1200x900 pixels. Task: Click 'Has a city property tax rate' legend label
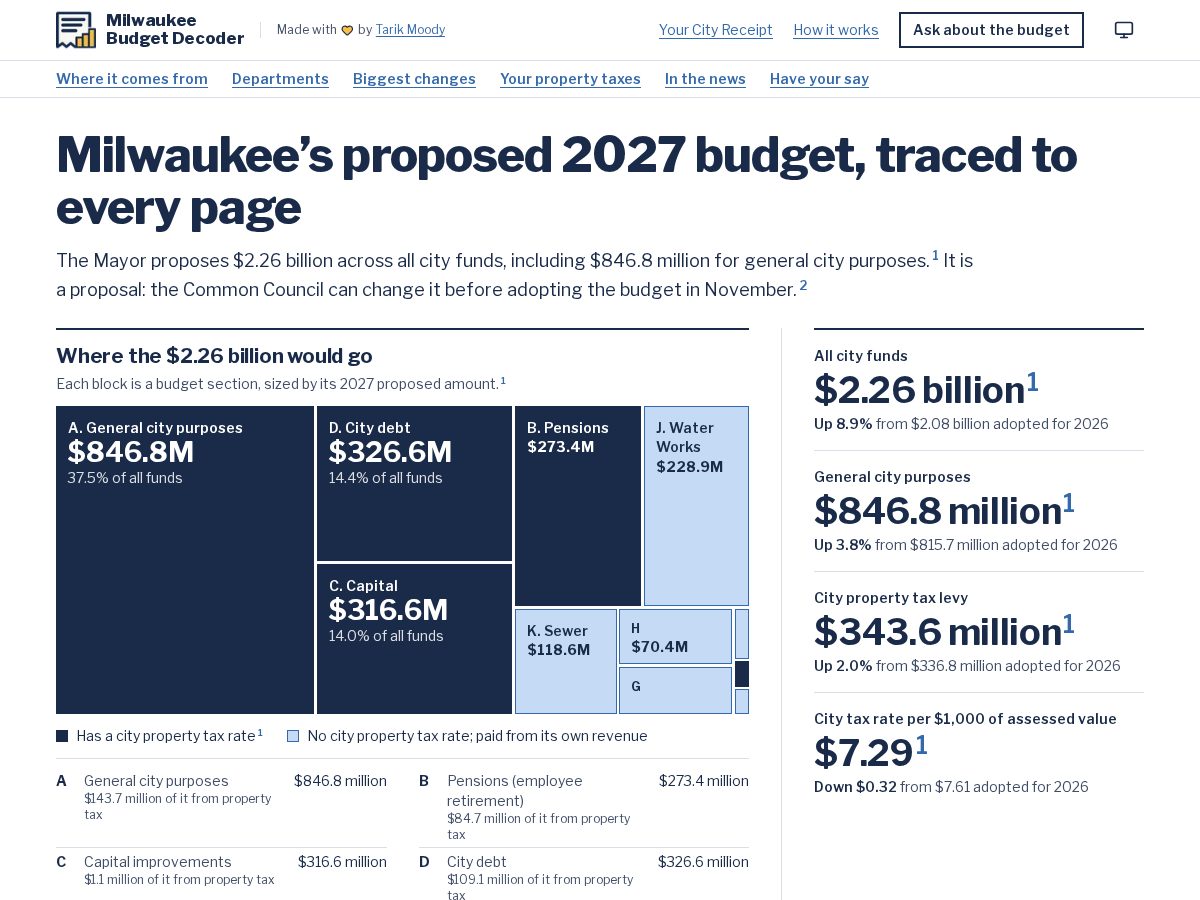166,736
